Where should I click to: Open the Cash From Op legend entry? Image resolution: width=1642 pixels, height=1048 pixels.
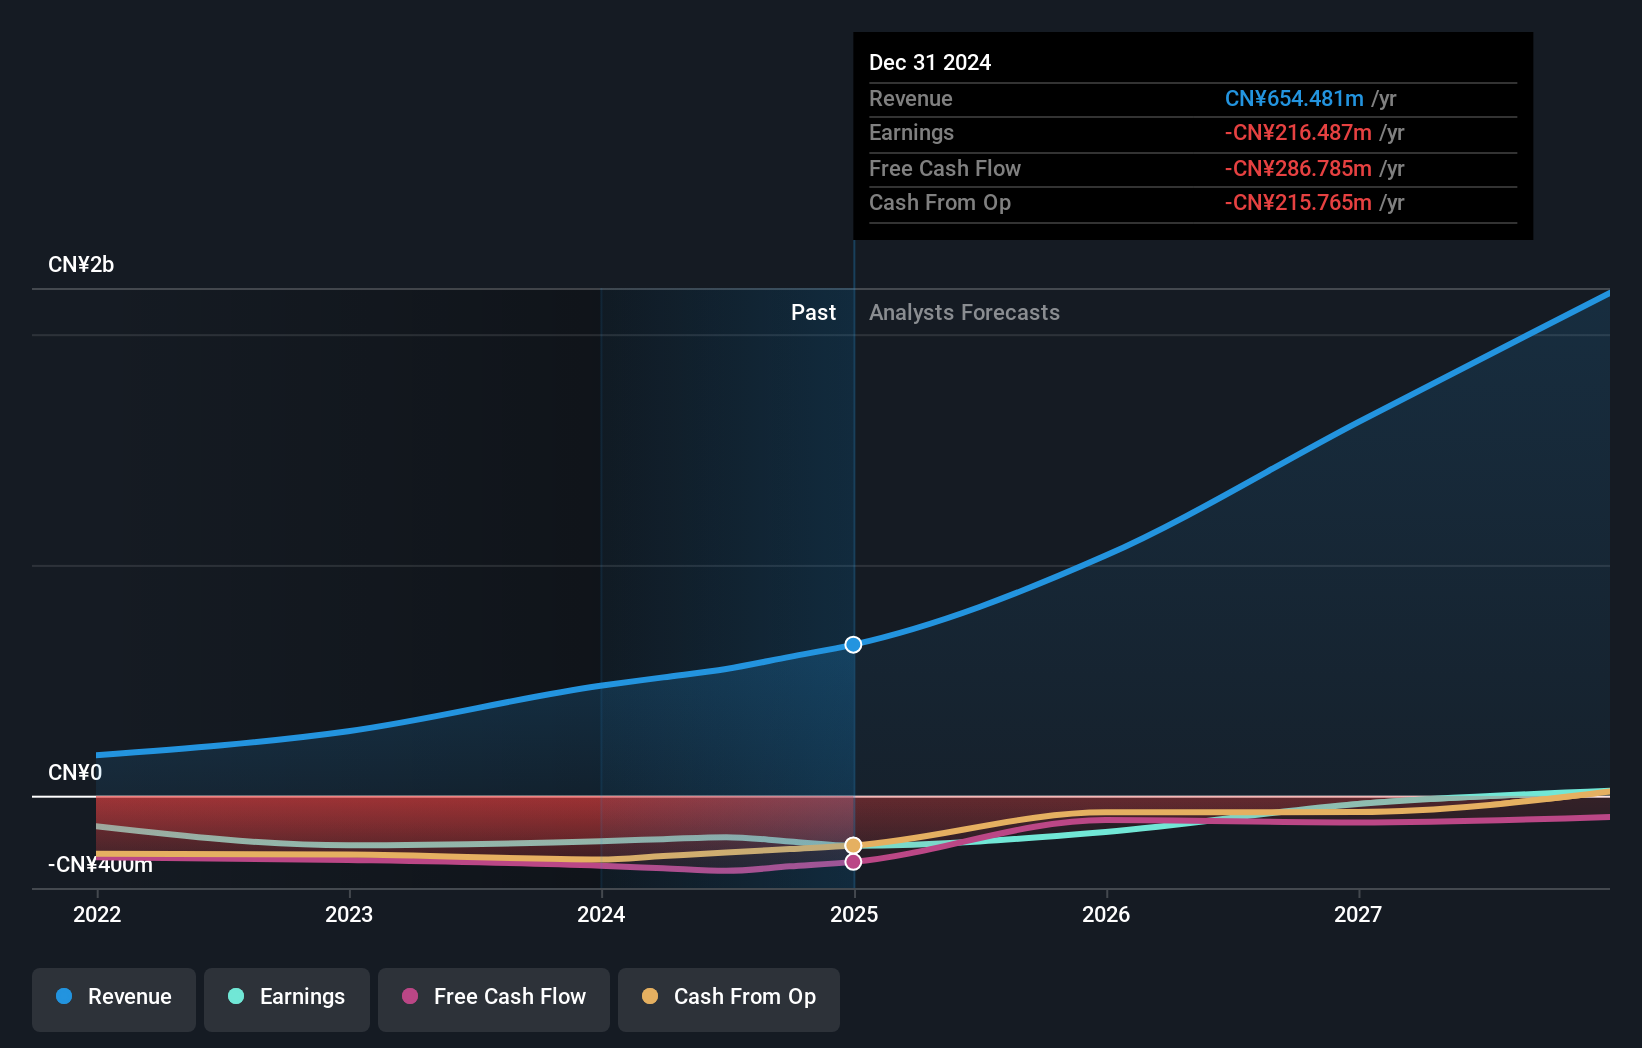pos(728,997)
